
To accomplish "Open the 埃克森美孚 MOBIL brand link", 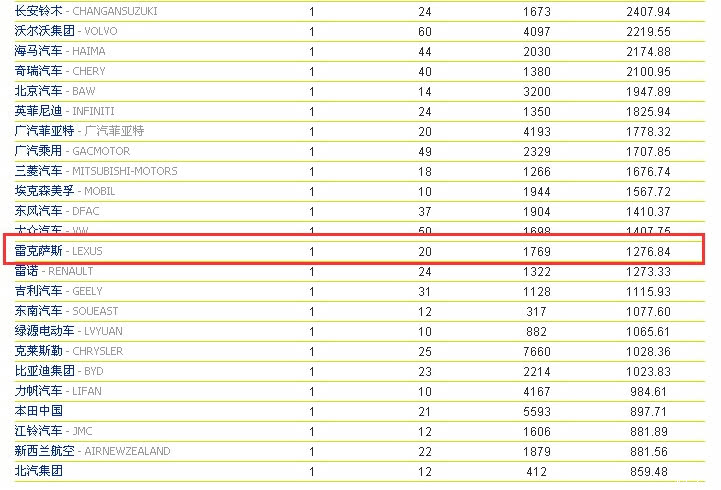I will (64, 191).
